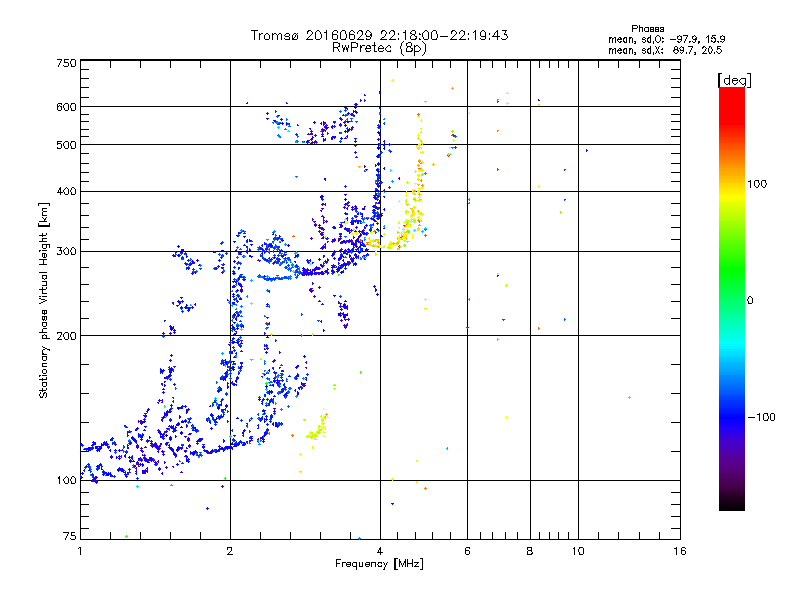
Task: Click the black bottom of the colorbar
Action: point(732,503)
